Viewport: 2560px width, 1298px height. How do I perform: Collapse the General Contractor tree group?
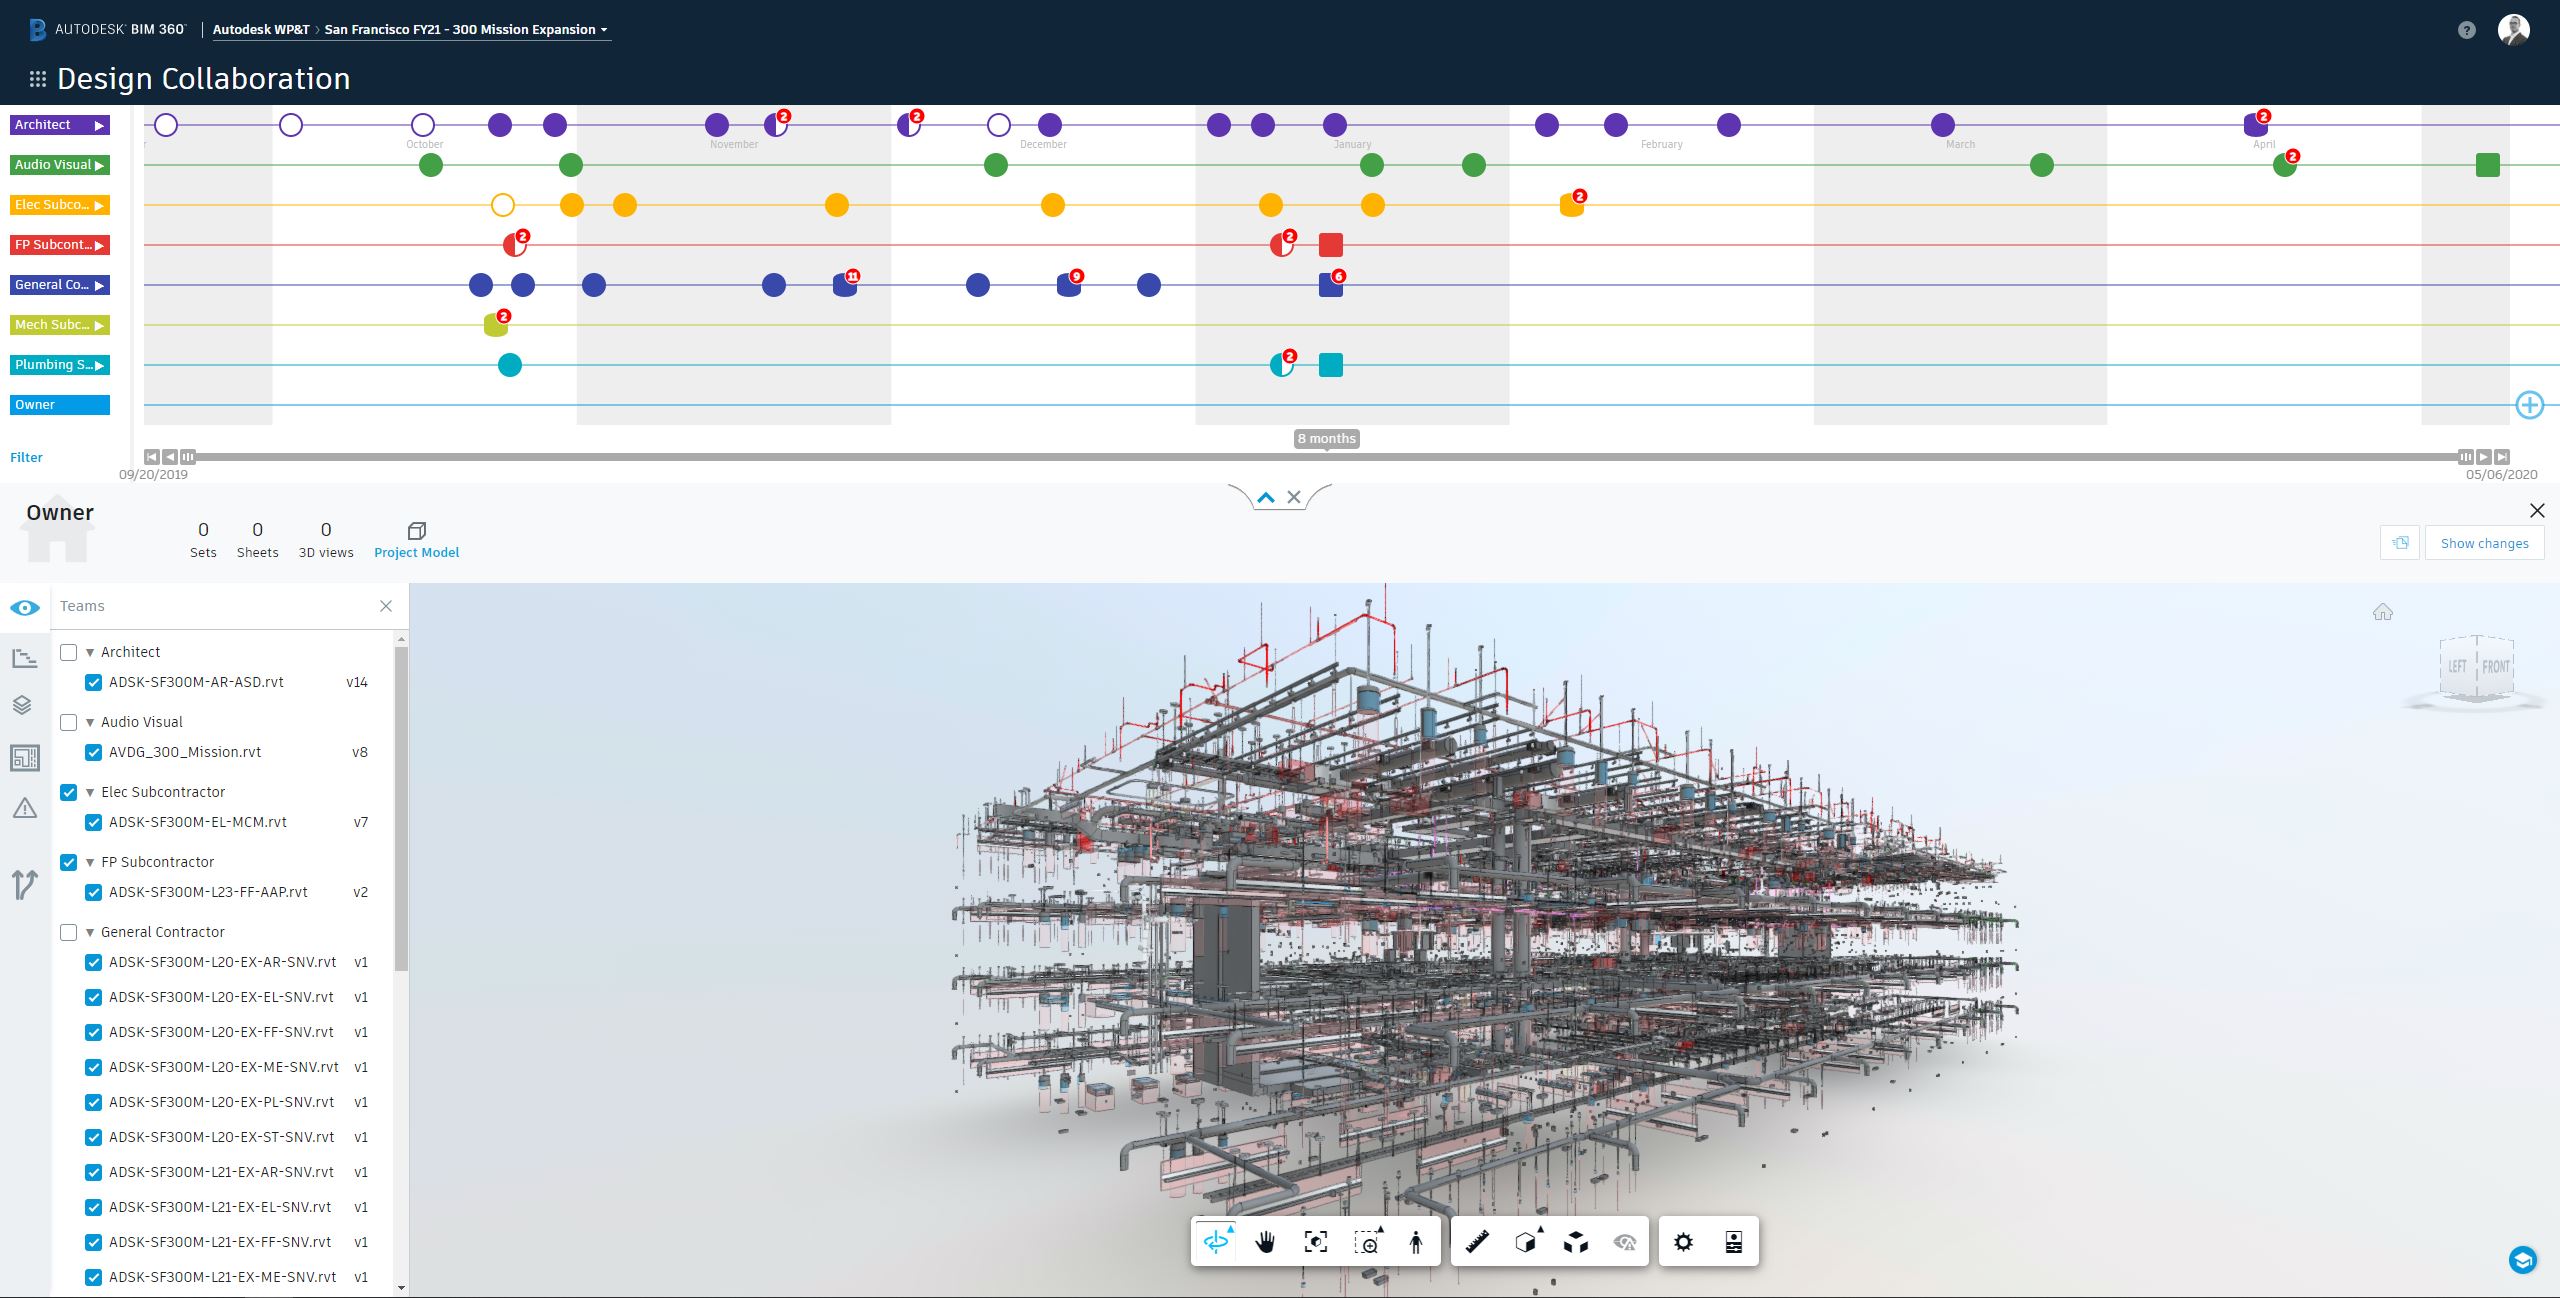click(x=90, y=933)
